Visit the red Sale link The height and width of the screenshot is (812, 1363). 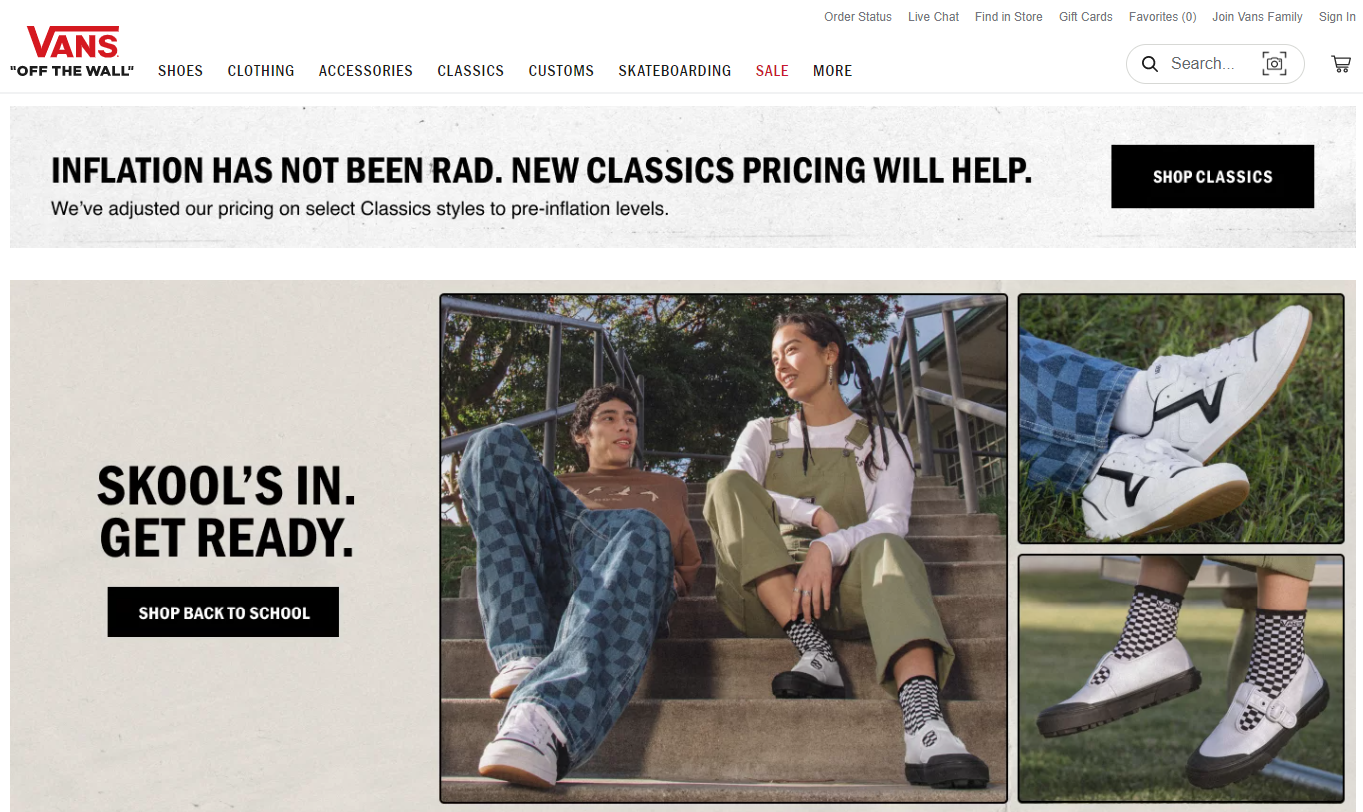pos(772,71)
